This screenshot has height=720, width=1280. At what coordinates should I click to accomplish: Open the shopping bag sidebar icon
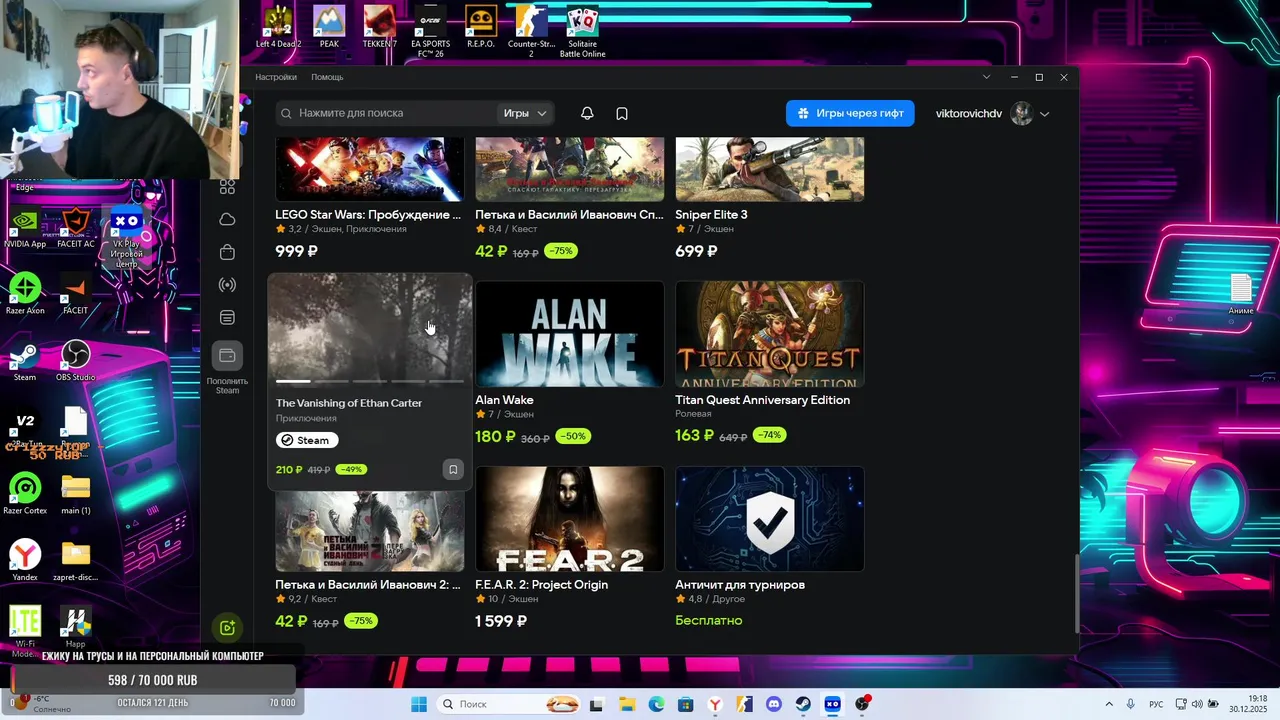227,252
